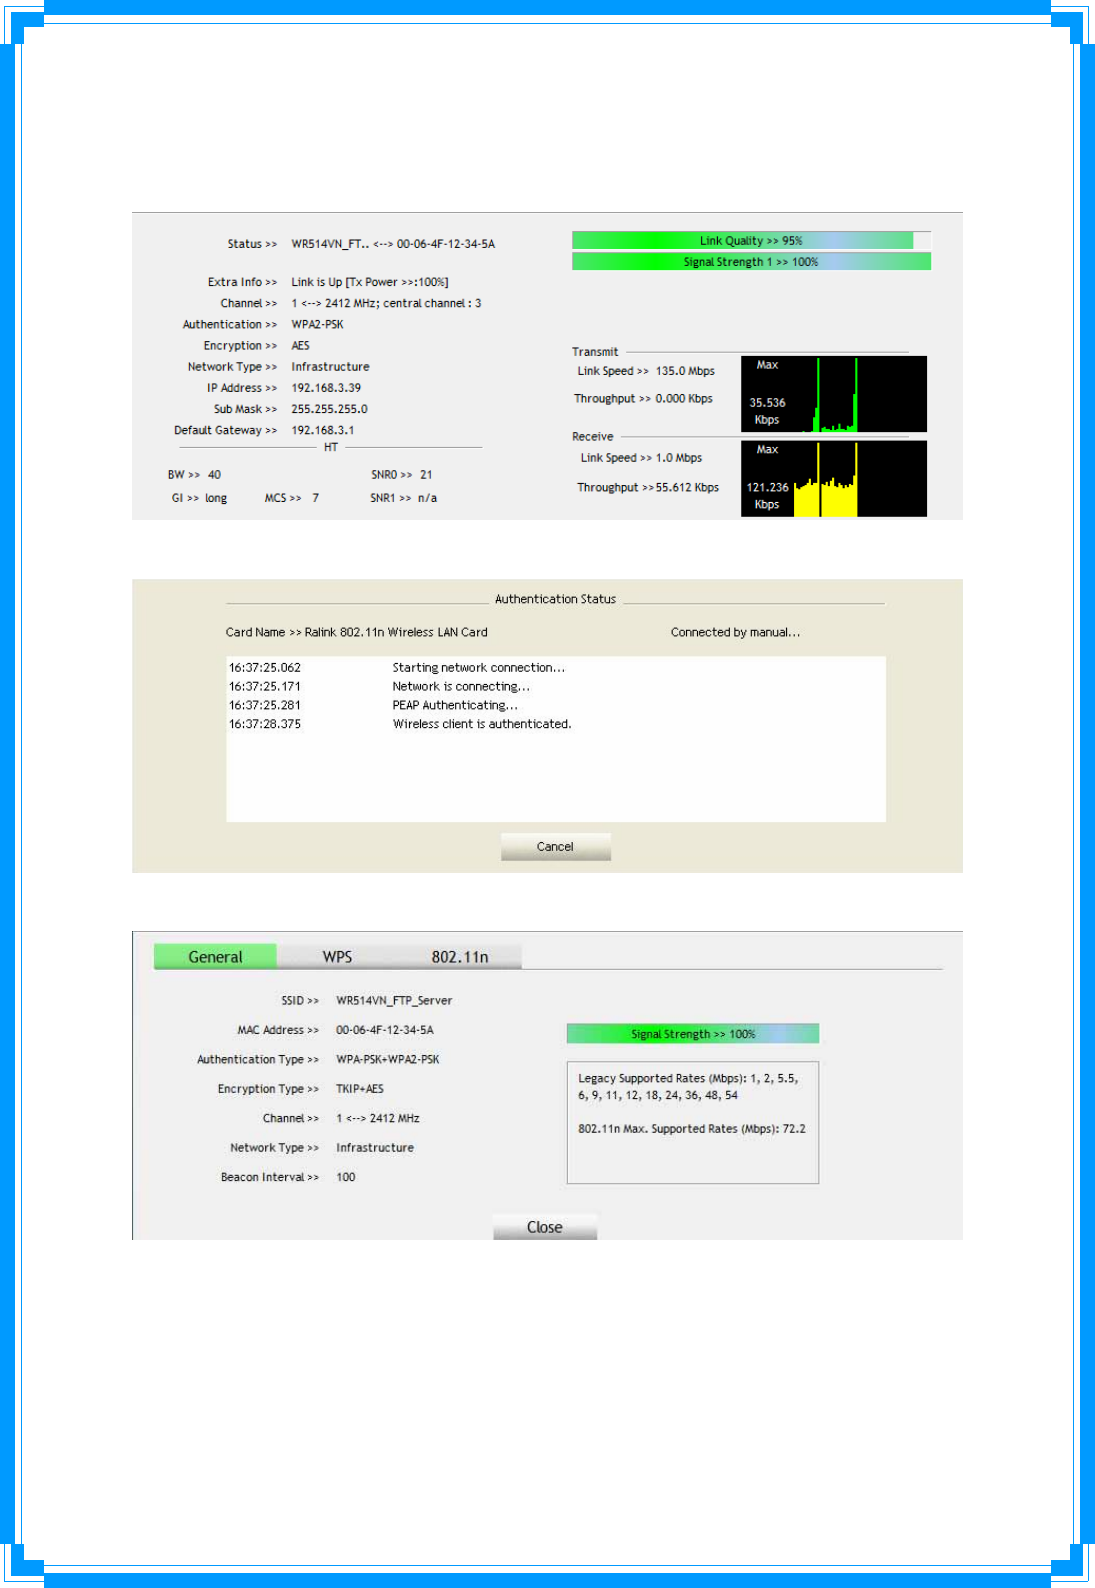Screen dimensions: 1095x1588
Task: Click the SSID value WR514VN_FTP_Server
Action: click(394, 1000)
